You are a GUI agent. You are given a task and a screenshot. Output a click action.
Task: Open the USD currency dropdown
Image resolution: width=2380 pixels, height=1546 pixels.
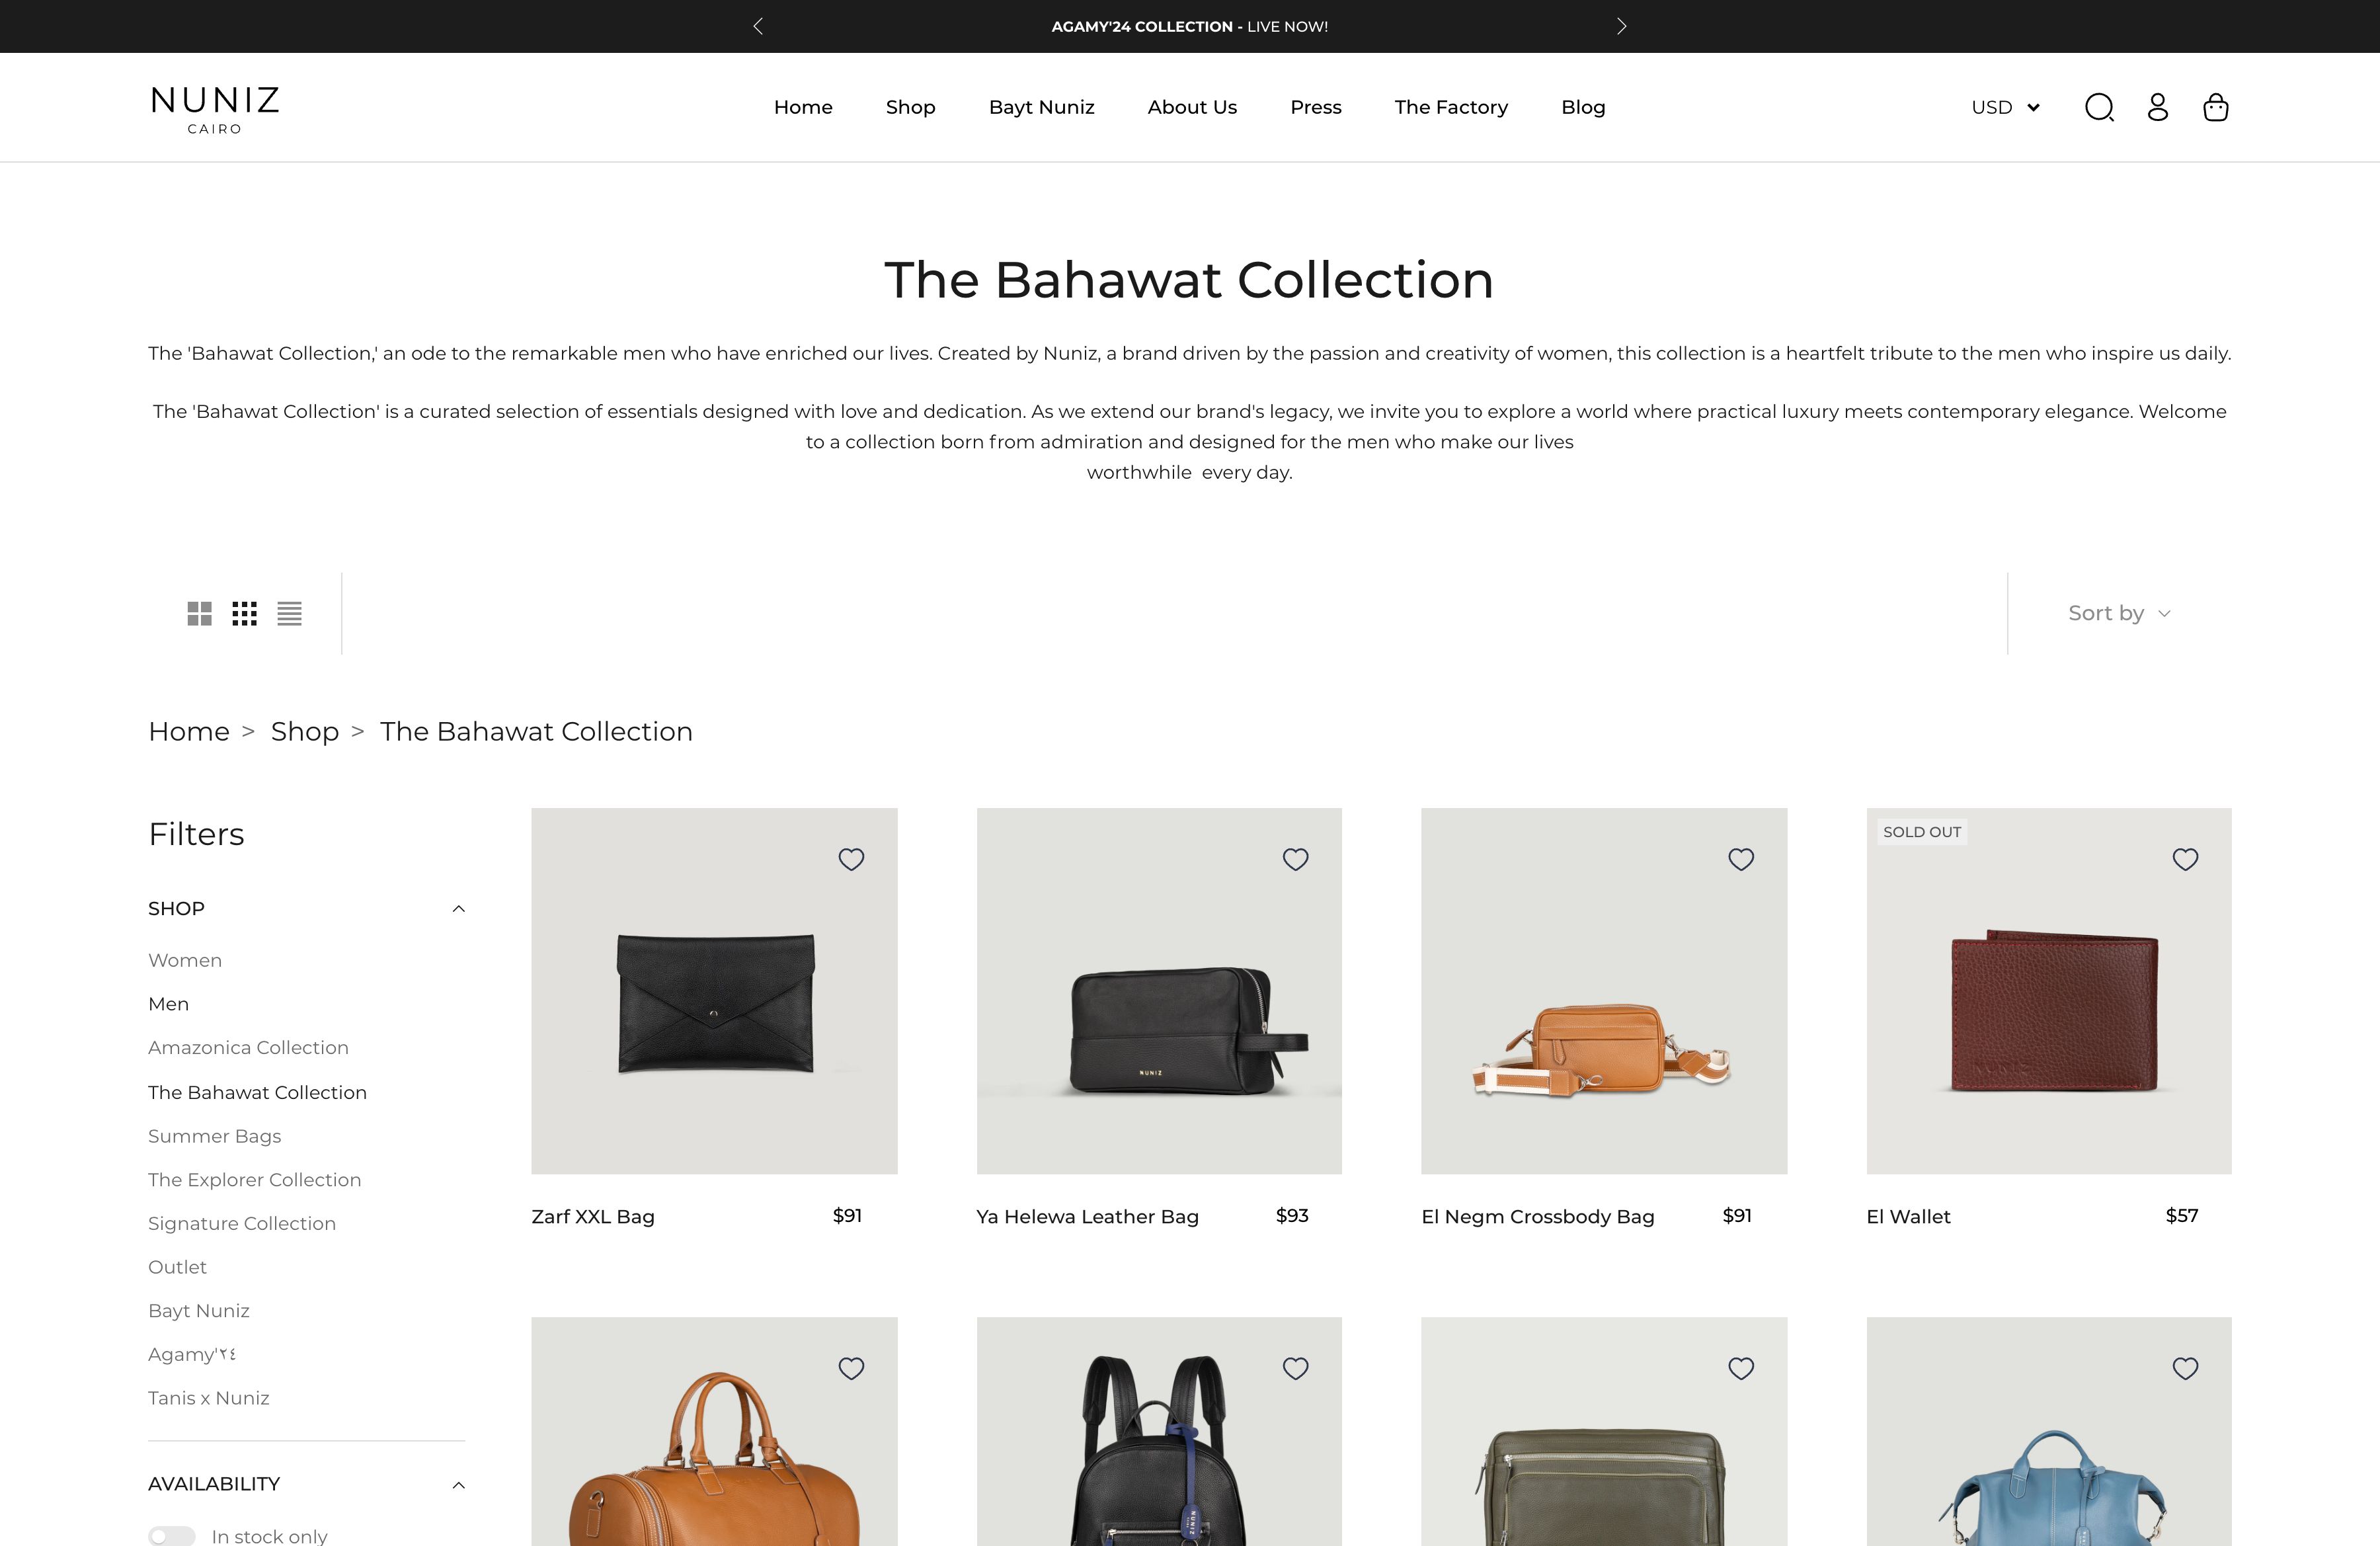(x=2005, y=107)
